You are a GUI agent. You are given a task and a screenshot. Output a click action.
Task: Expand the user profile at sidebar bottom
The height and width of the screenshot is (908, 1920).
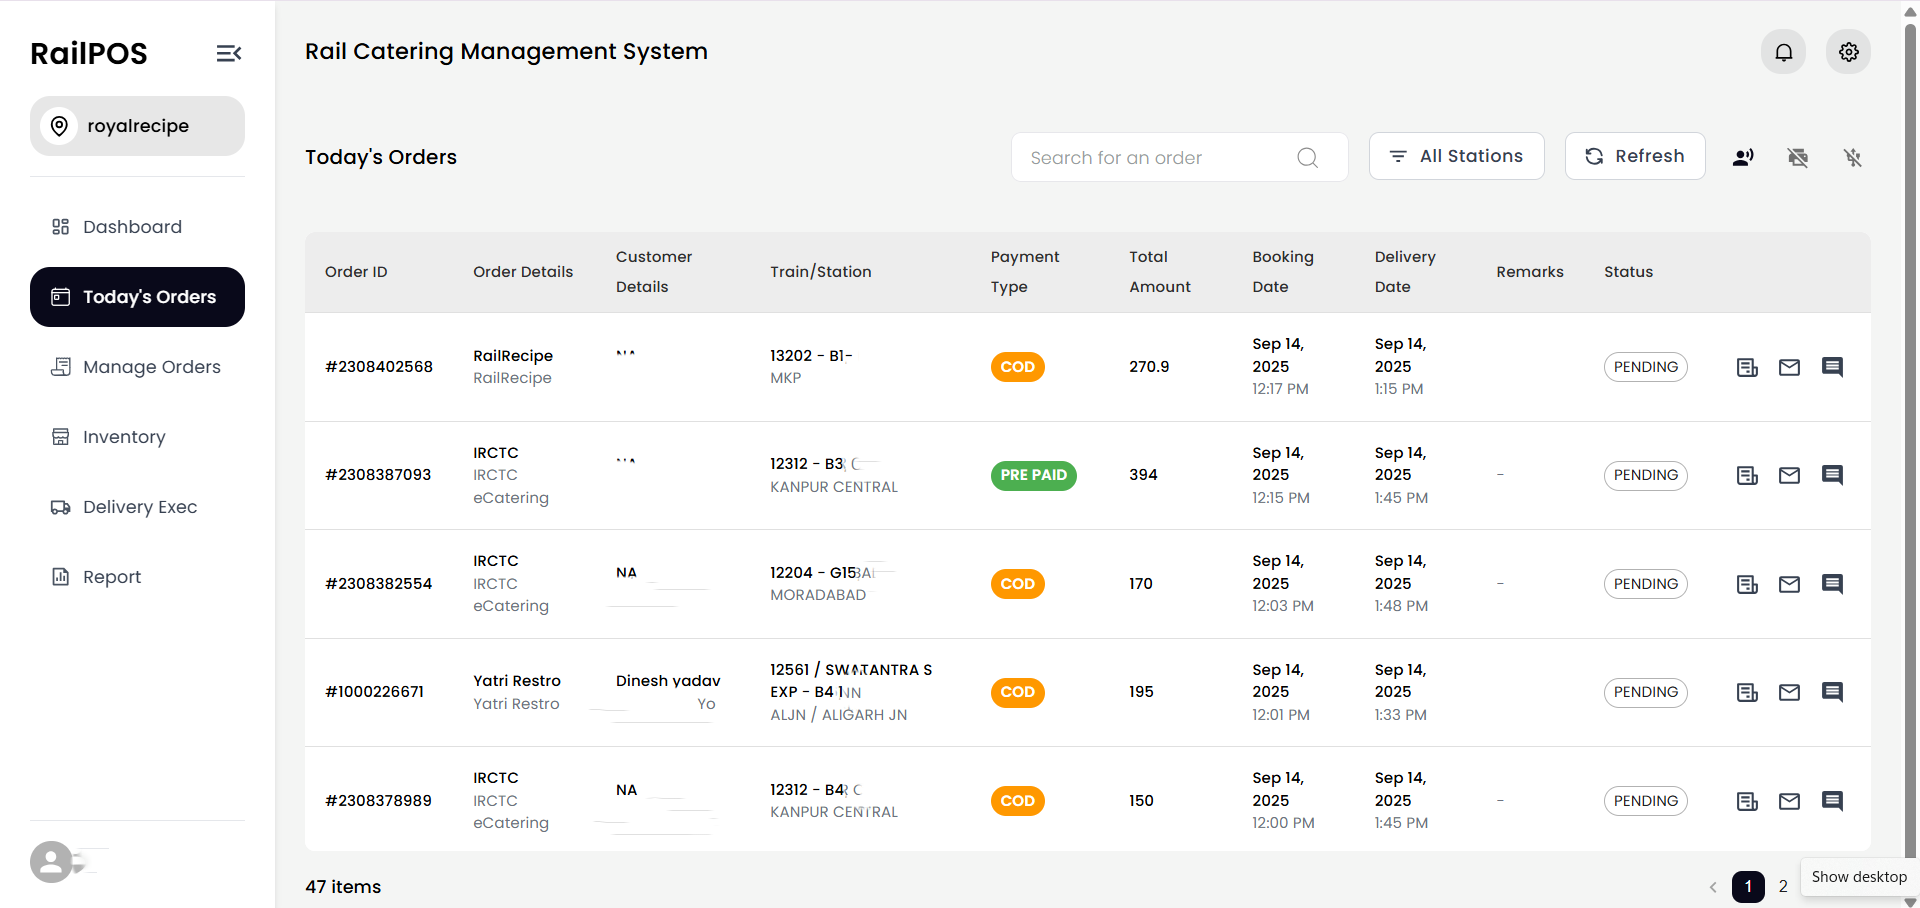coord(51,862)
